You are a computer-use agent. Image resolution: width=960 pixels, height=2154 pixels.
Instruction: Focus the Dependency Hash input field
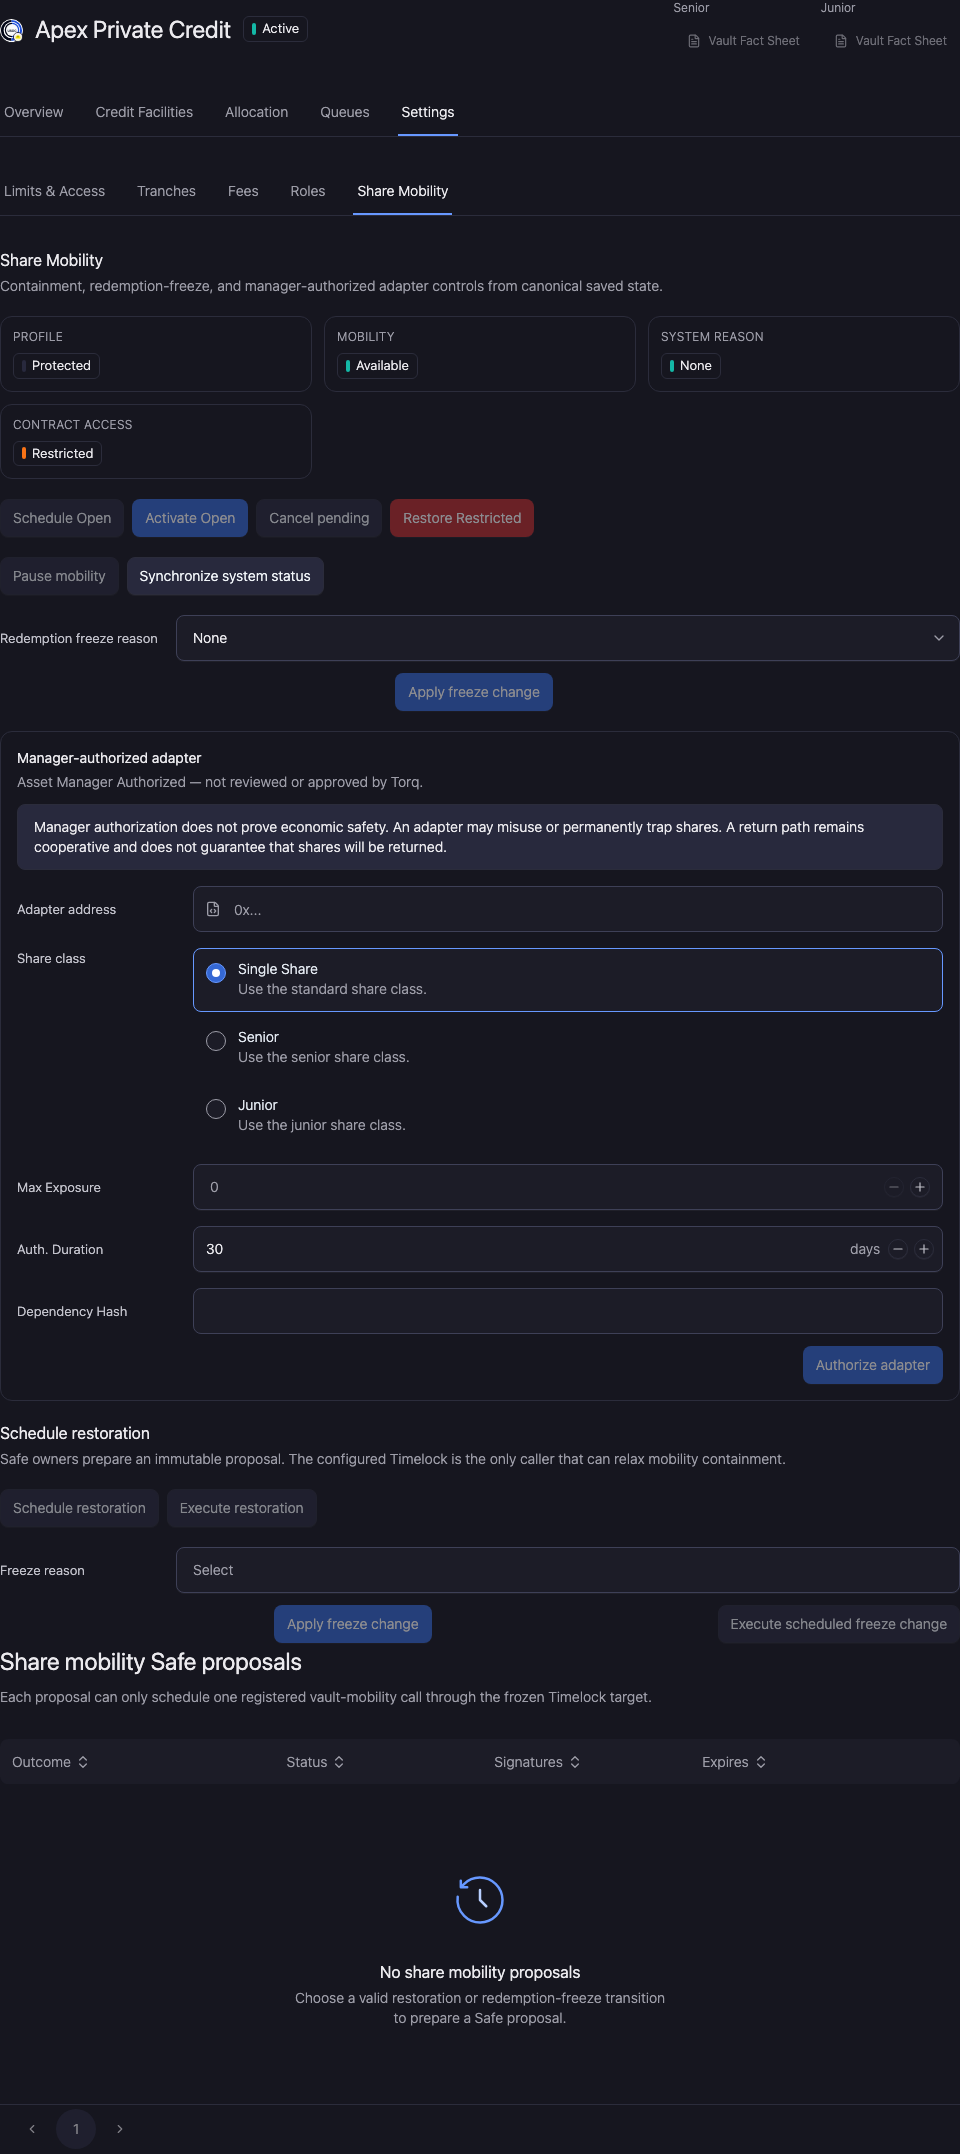coord(568,1311)
